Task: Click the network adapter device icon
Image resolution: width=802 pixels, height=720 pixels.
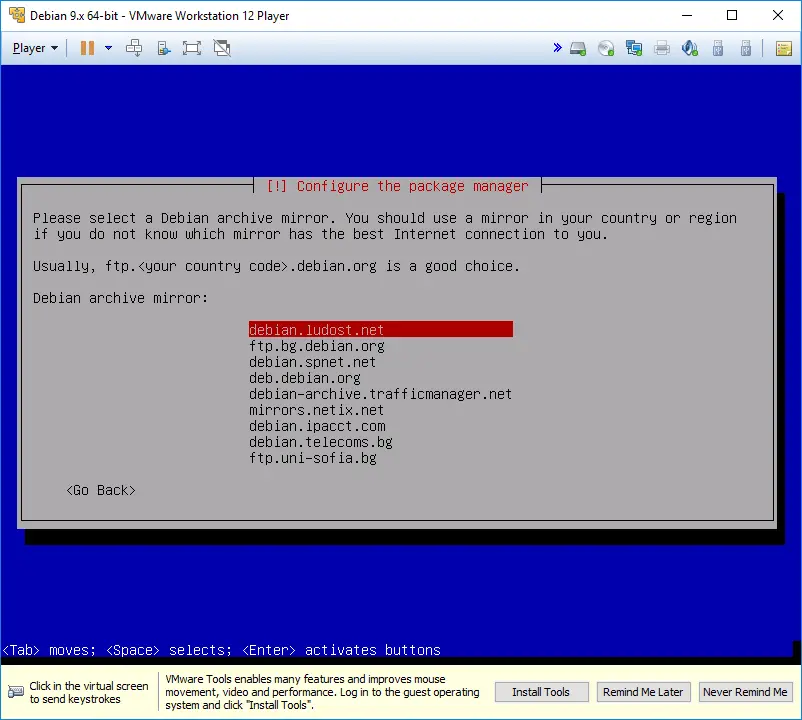Action: point(634,49)
